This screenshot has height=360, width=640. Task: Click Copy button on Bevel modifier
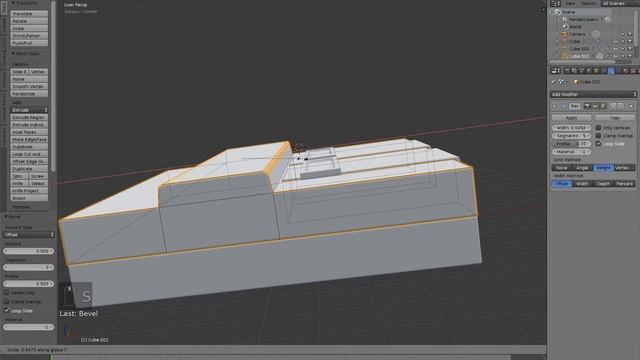[x=614, y=118]
